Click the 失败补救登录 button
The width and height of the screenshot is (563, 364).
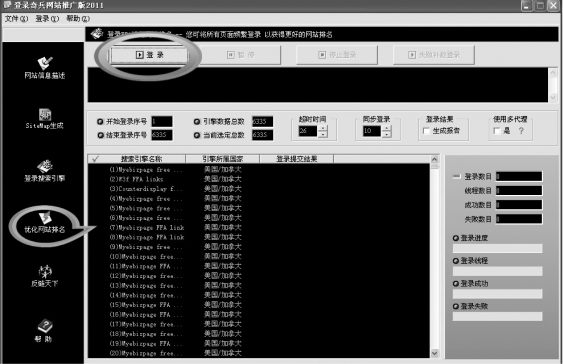click(x=434, y=55)
